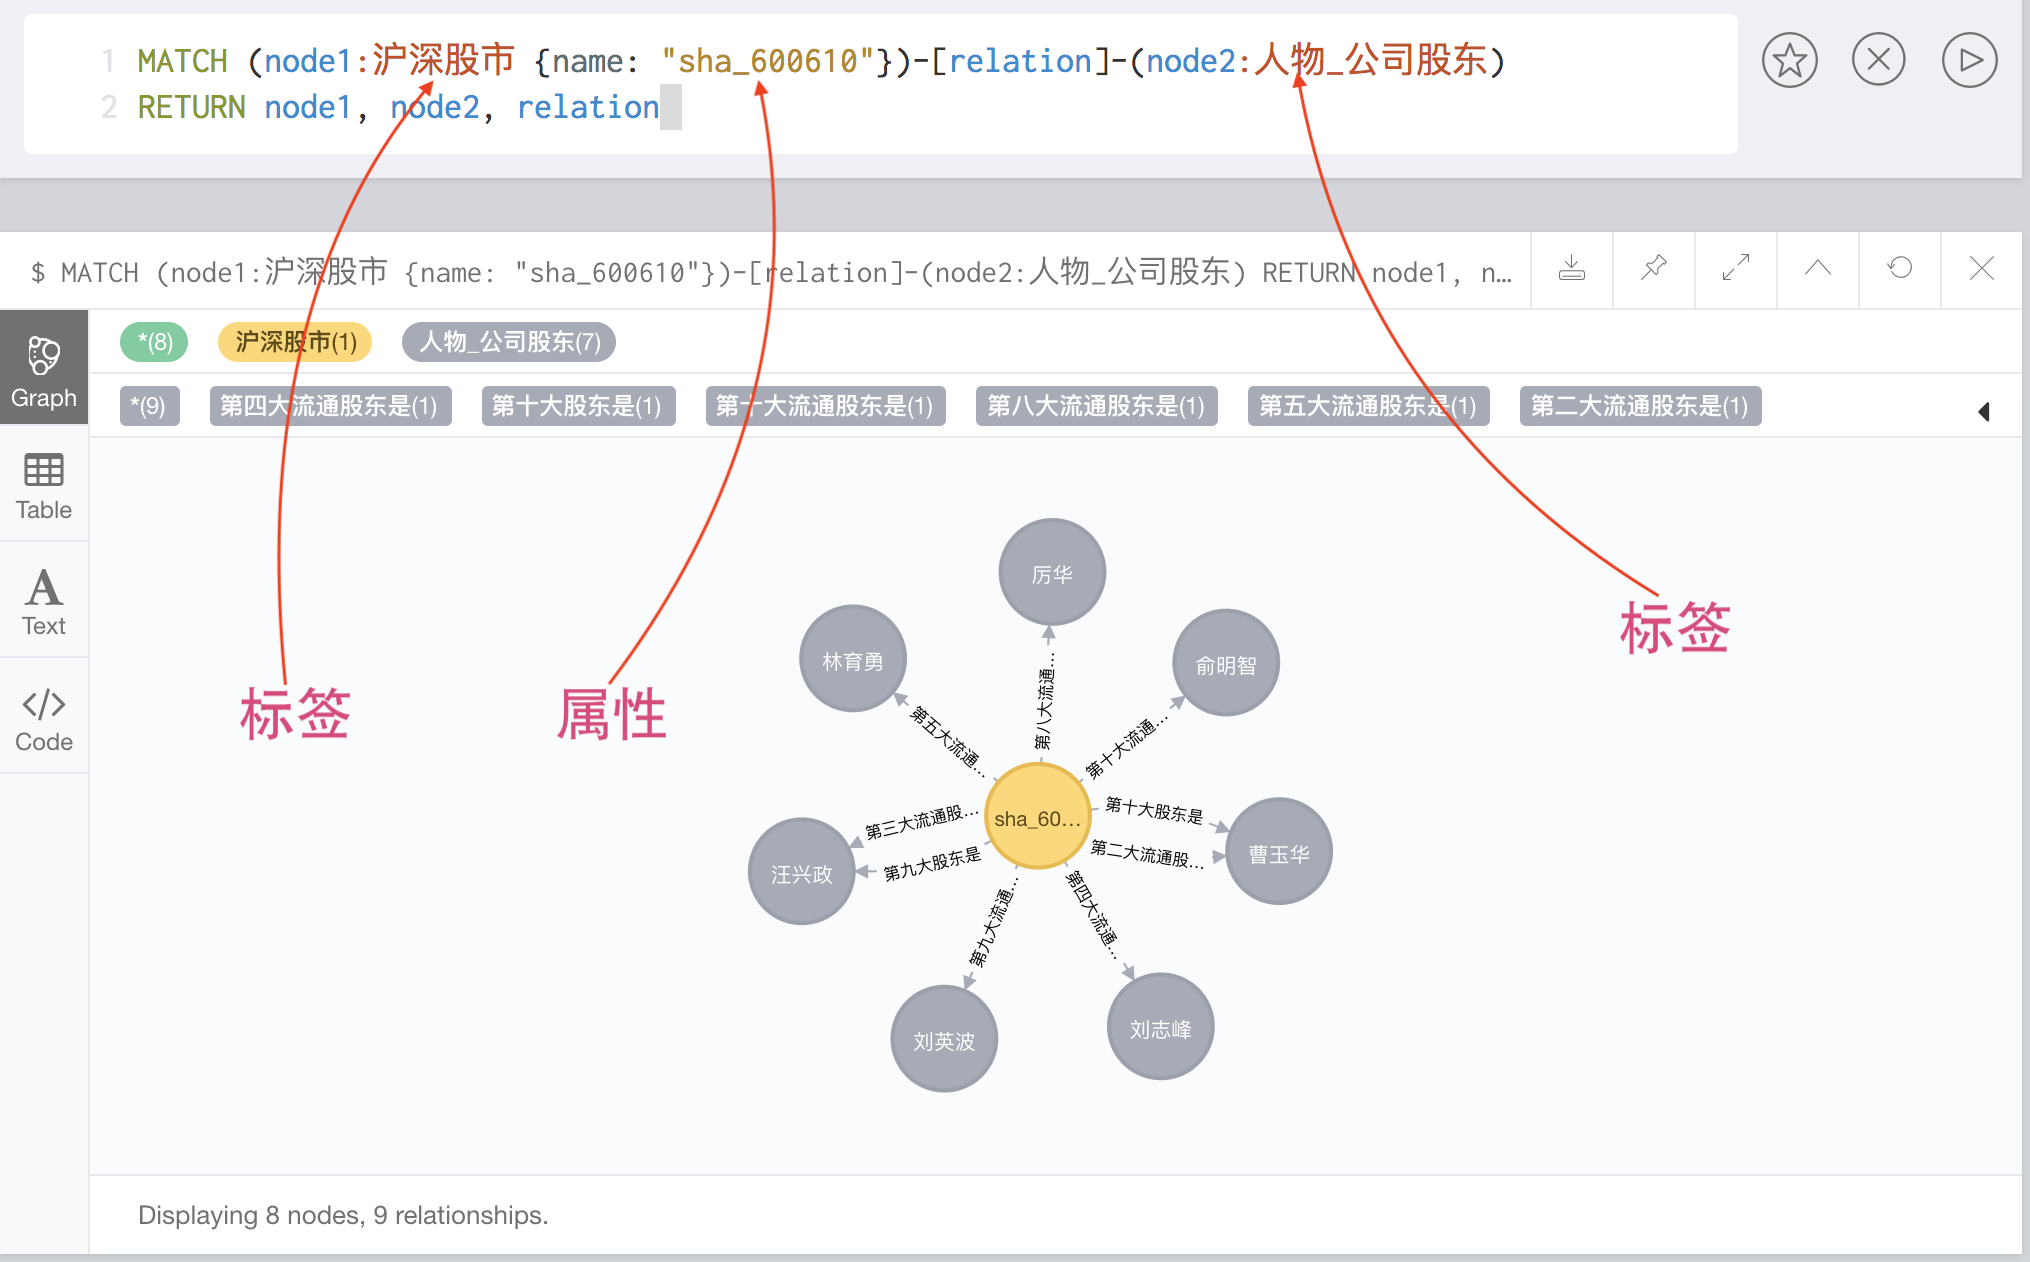Select the *(8) all-nodes label badge
The image size is (2030, 1262).
154,342
